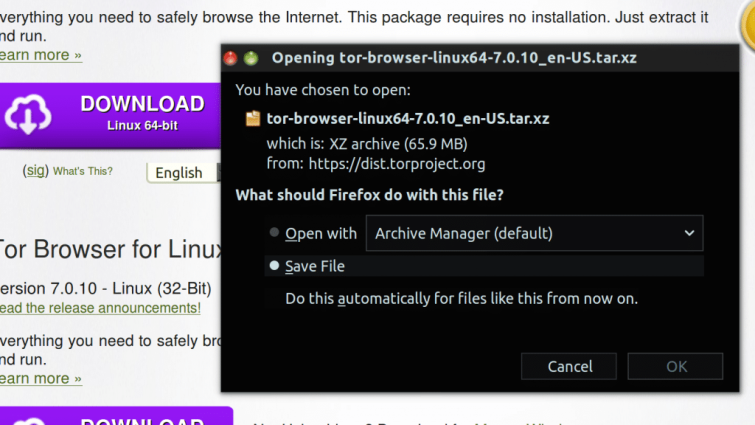Click the chevron arrow in the Open with combo box
This screenshot has height=425, width=755.
coord(690,233)
